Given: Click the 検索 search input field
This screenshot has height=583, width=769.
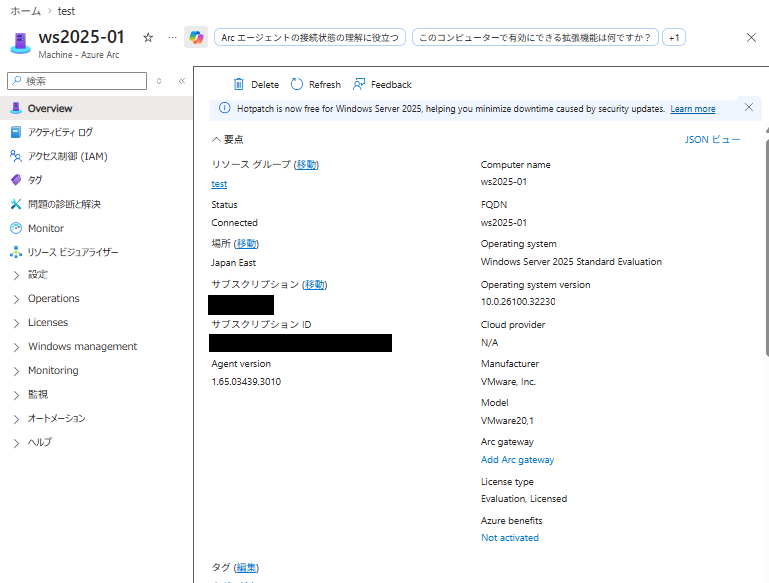Looking at the screenshot, I should click(77, 81).
